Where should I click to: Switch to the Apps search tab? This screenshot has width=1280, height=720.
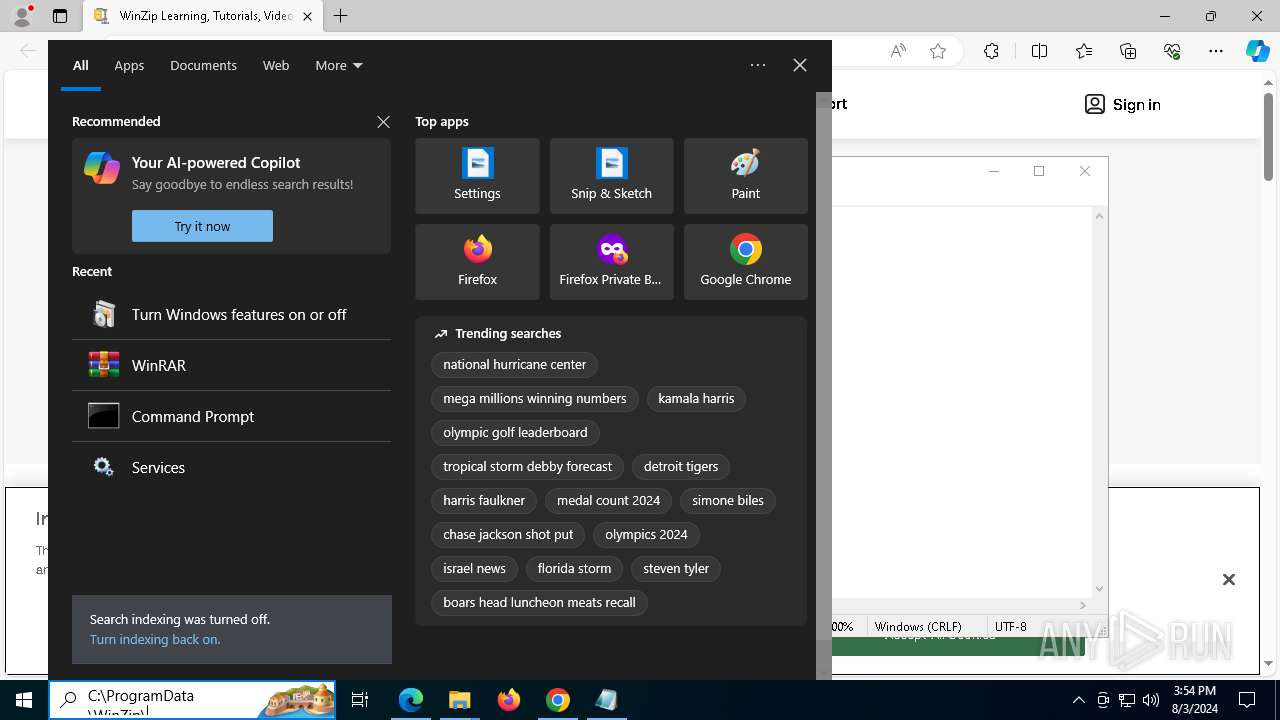tap(129, 65)
